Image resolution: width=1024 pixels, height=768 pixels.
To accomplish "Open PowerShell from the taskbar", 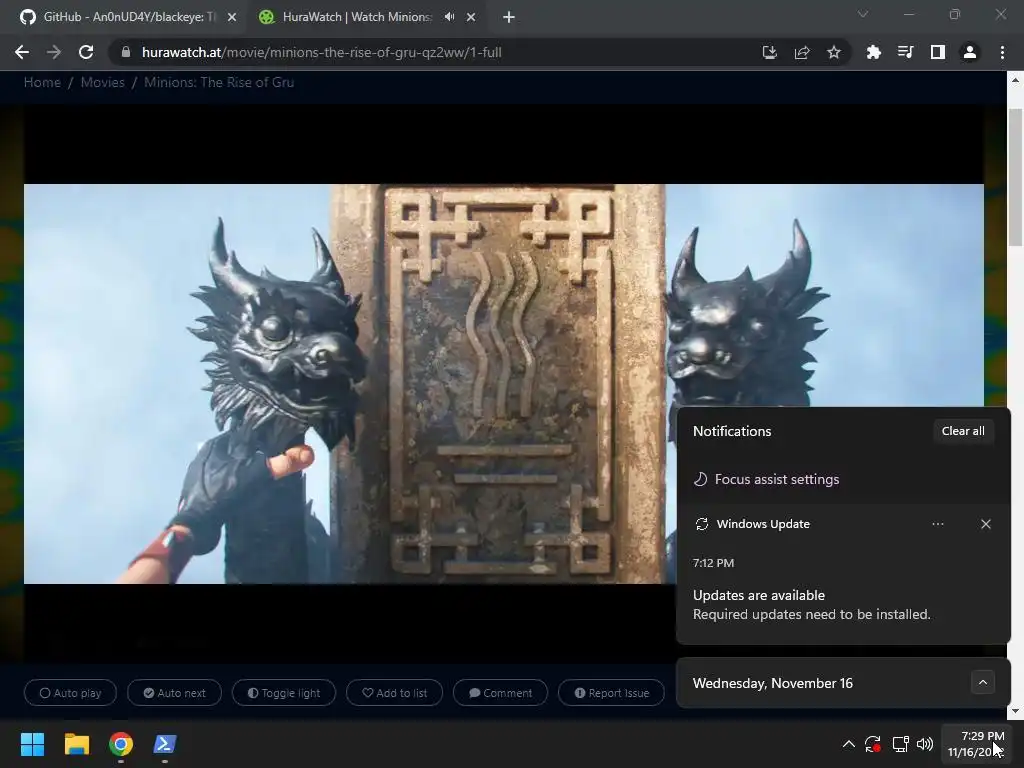I will [165, 744].
